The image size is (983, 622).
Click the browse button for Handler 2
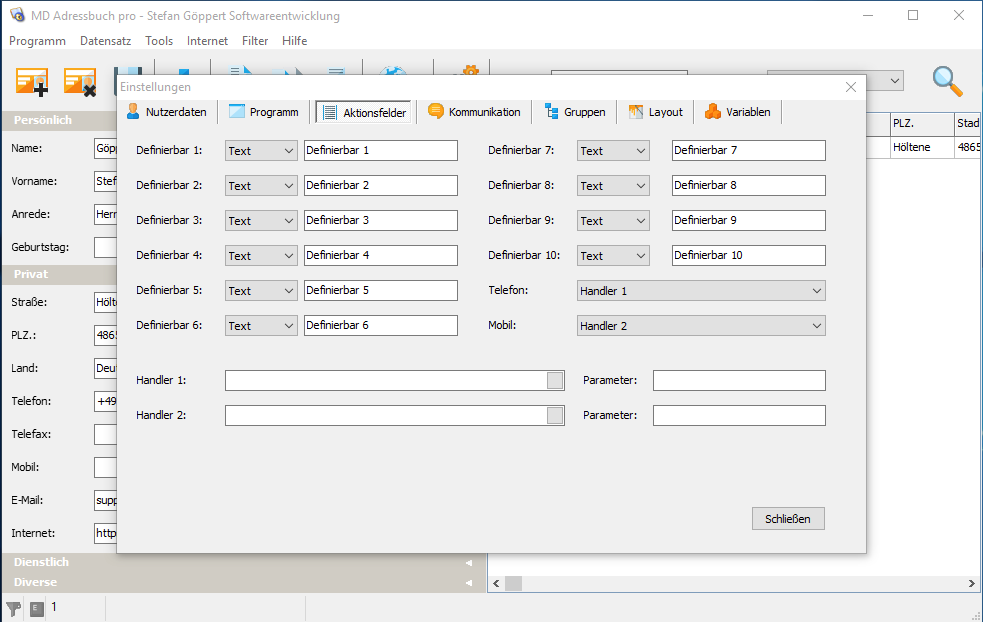tap(555, 415)
